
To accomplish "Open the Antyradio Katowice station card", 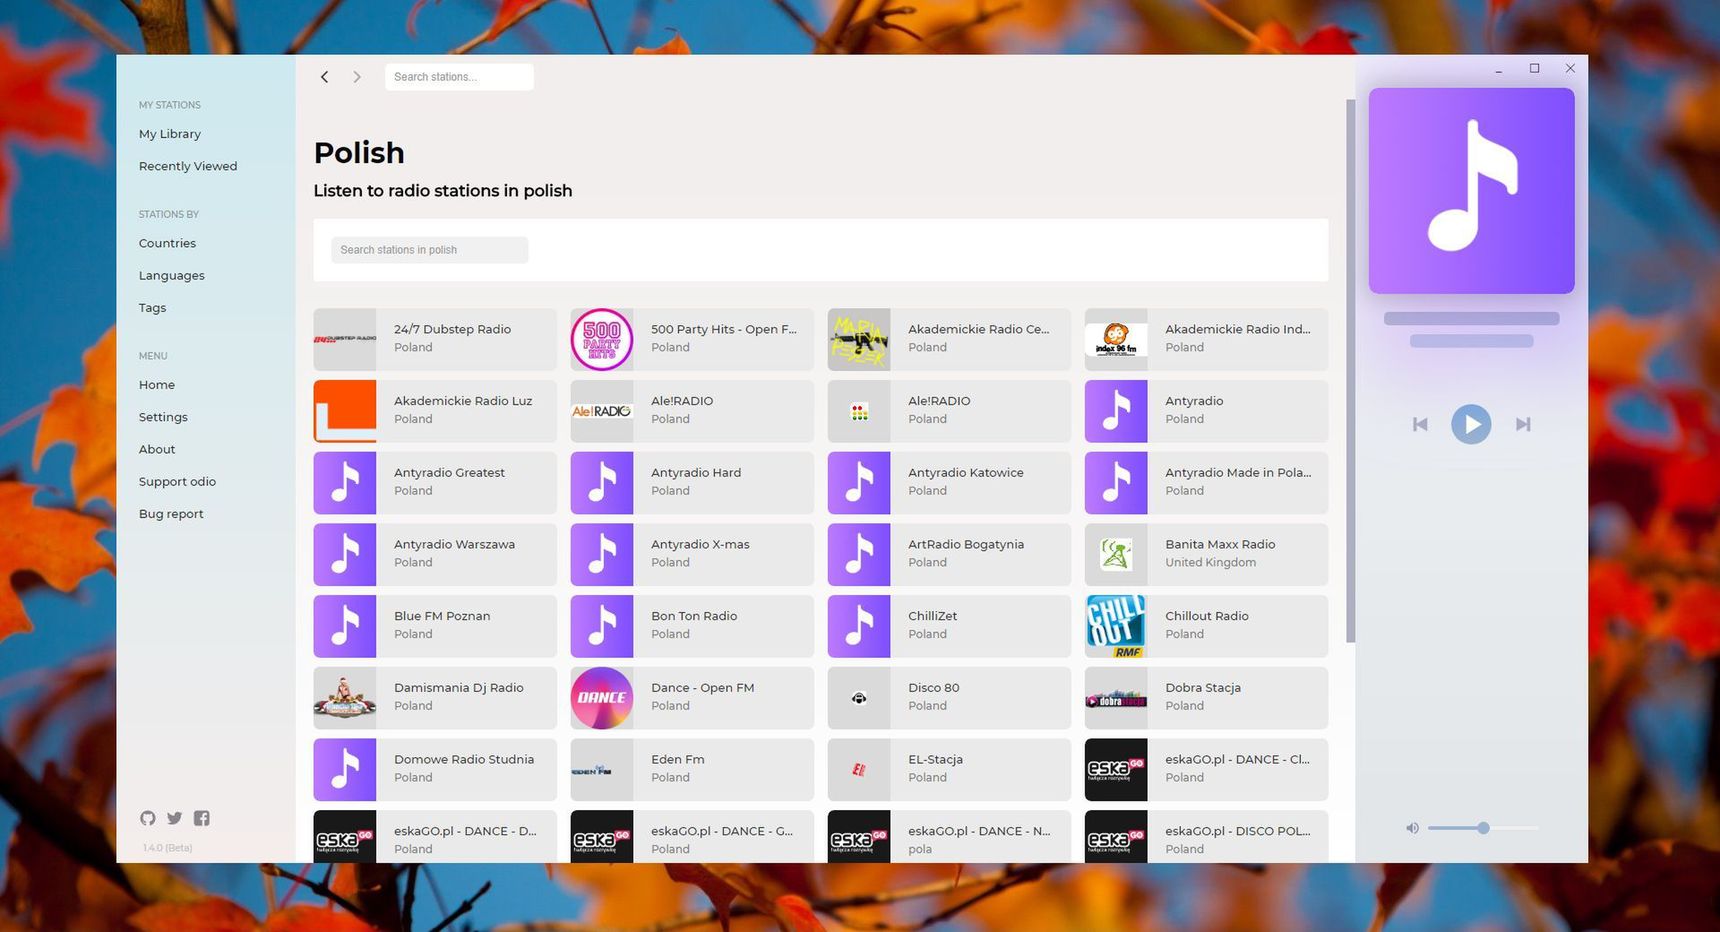I will pos(949,483).
